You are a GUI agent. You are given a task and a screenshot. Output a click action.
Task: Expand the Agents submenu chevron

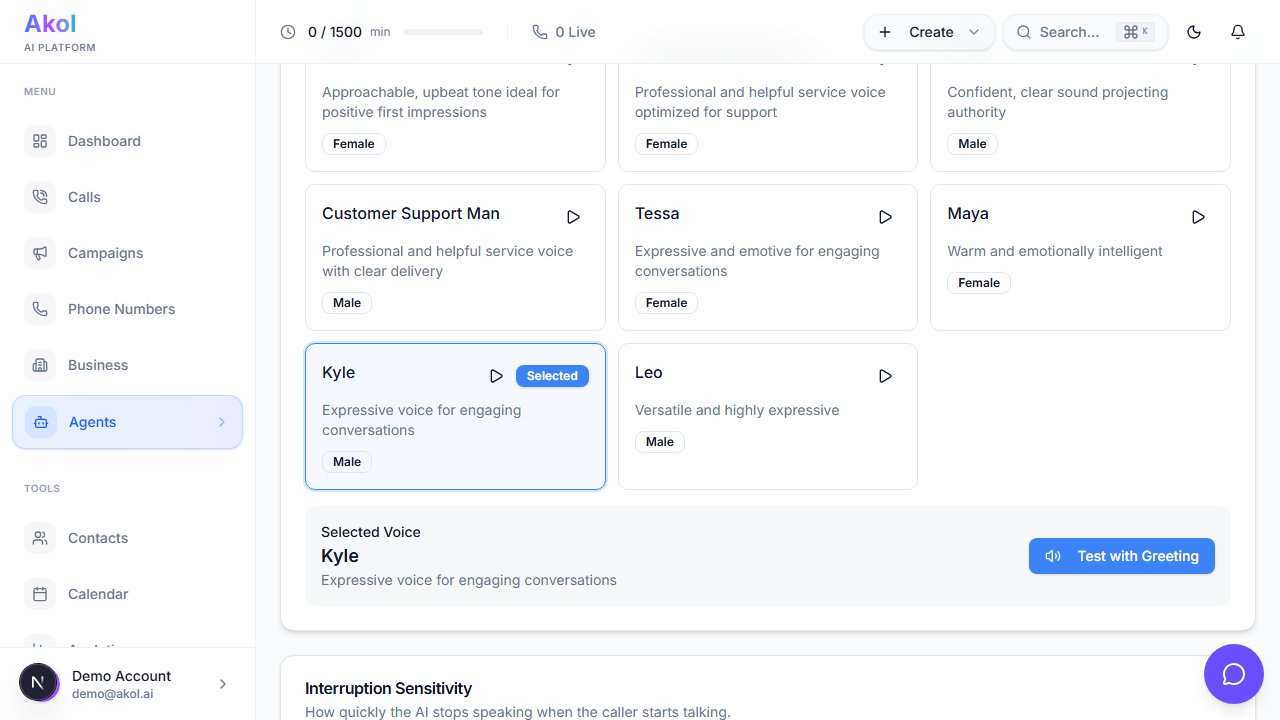point(222,422)
